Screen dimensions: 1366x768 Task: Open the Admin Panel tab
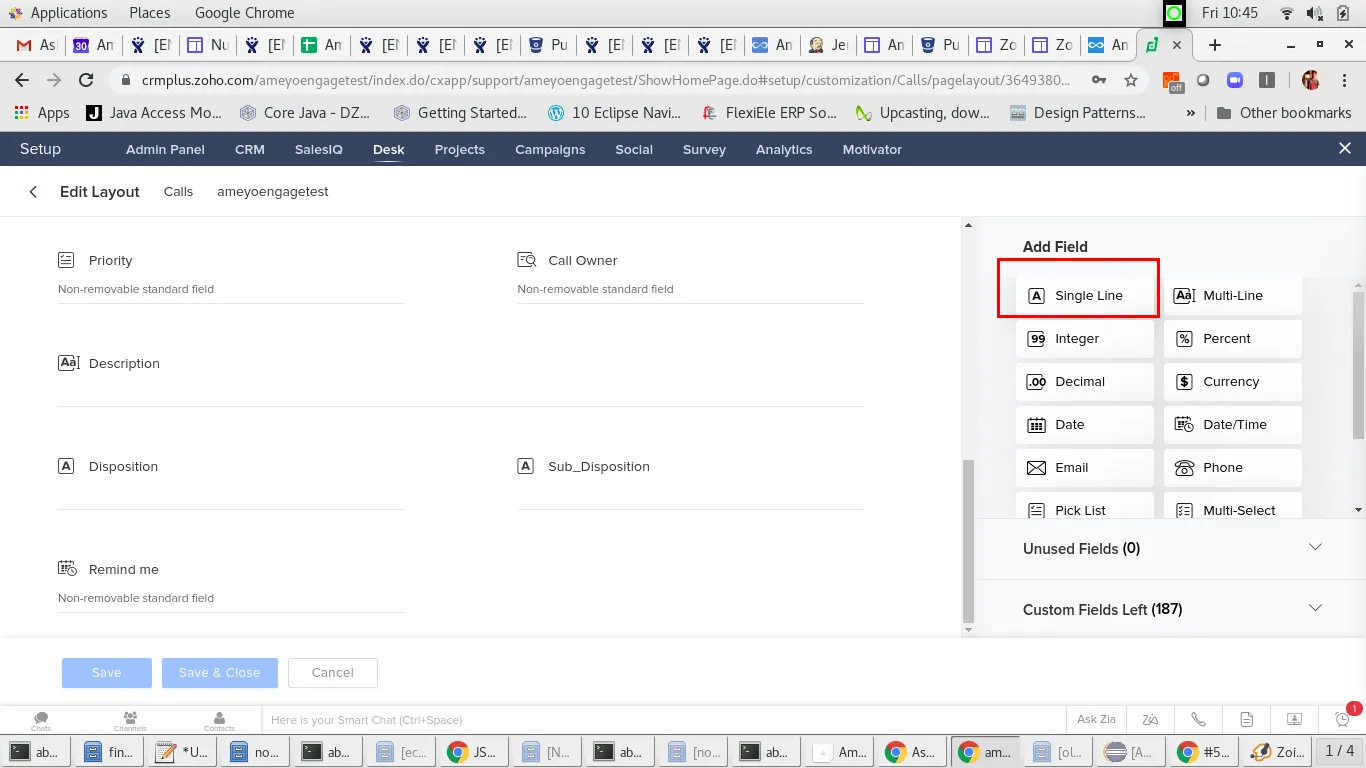tap(165, 149)
